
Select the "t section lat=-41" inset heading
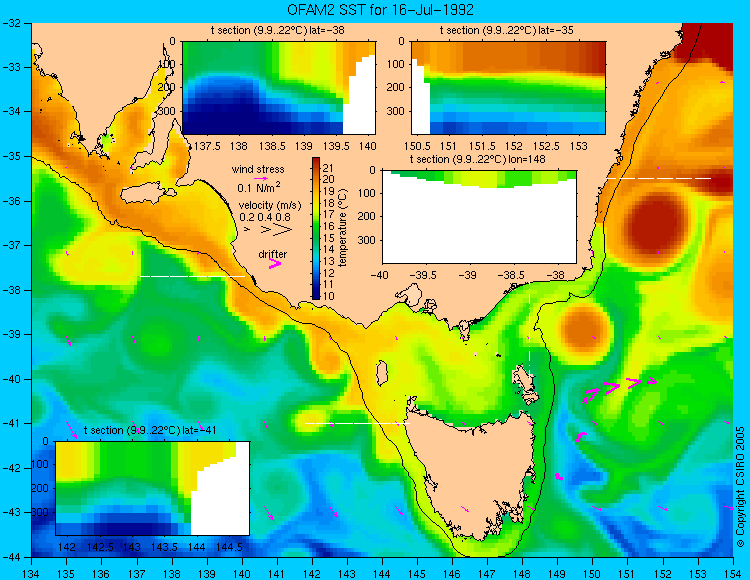150,430
